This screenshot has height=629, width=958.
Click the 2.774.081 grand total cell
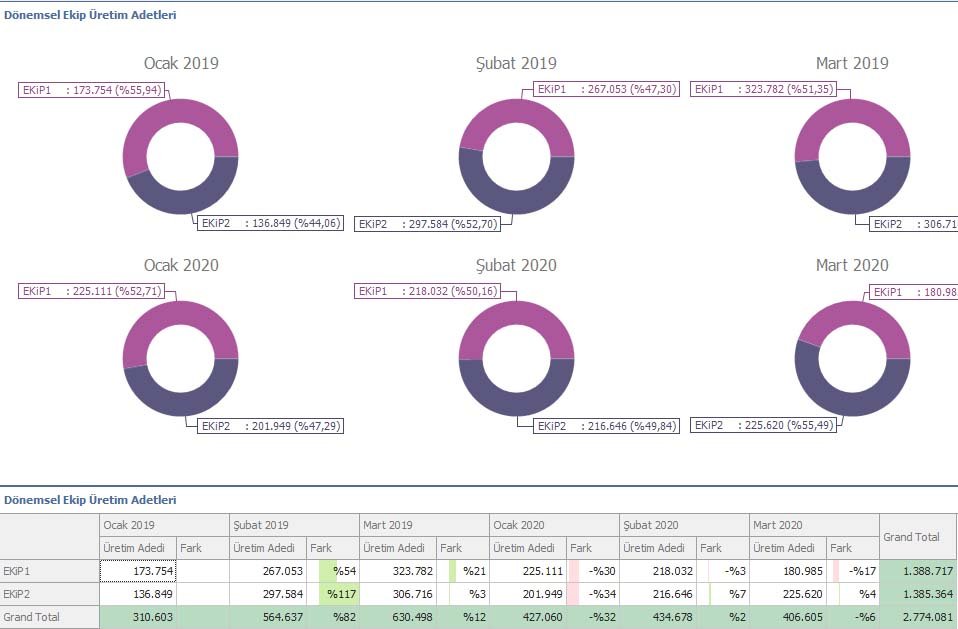[917, 617]
